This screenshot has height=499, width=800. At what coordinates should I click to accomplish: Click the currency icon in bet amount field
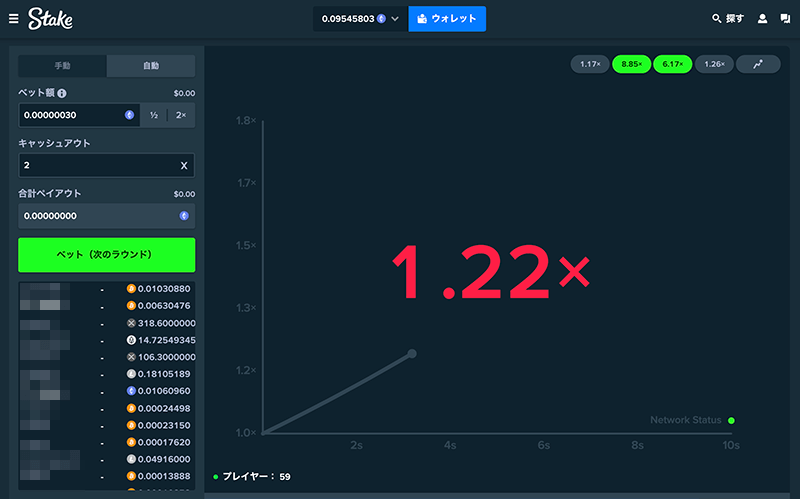pos(129,115)
